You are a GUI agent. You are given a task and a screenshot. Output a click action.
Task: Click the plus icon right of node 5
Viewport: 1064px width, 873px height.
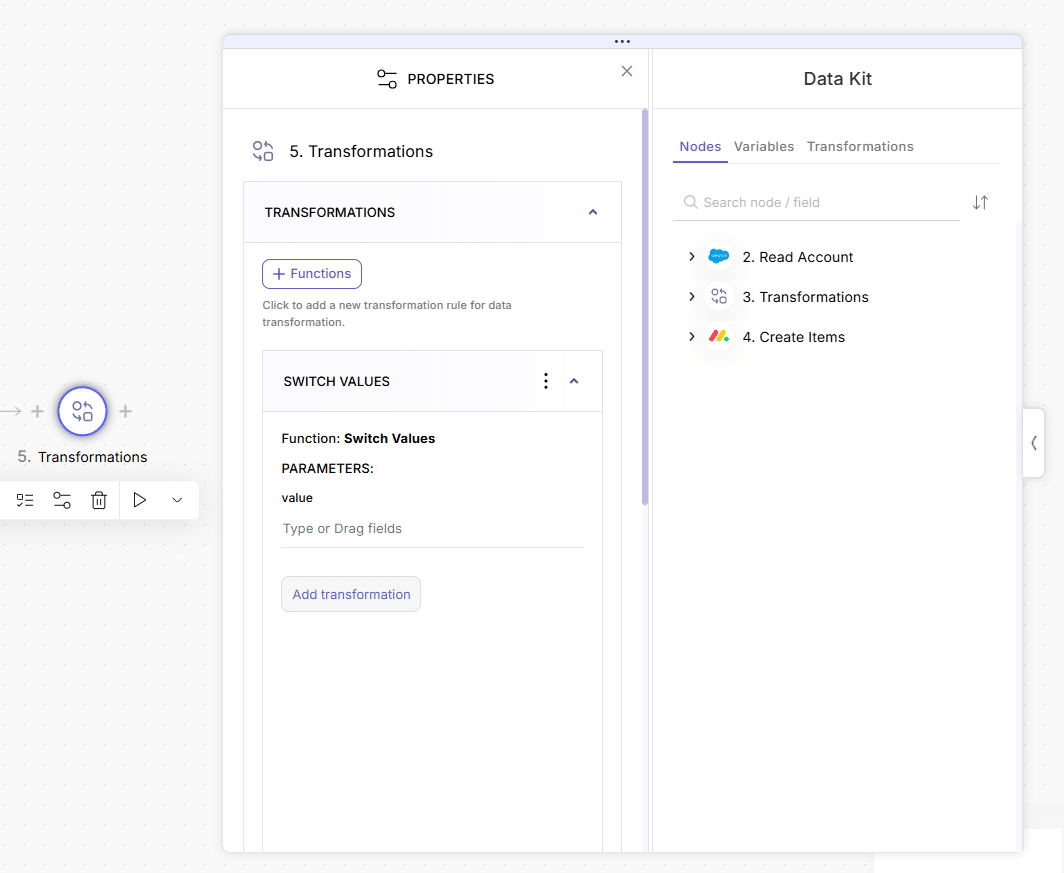[x=126, y=411]
